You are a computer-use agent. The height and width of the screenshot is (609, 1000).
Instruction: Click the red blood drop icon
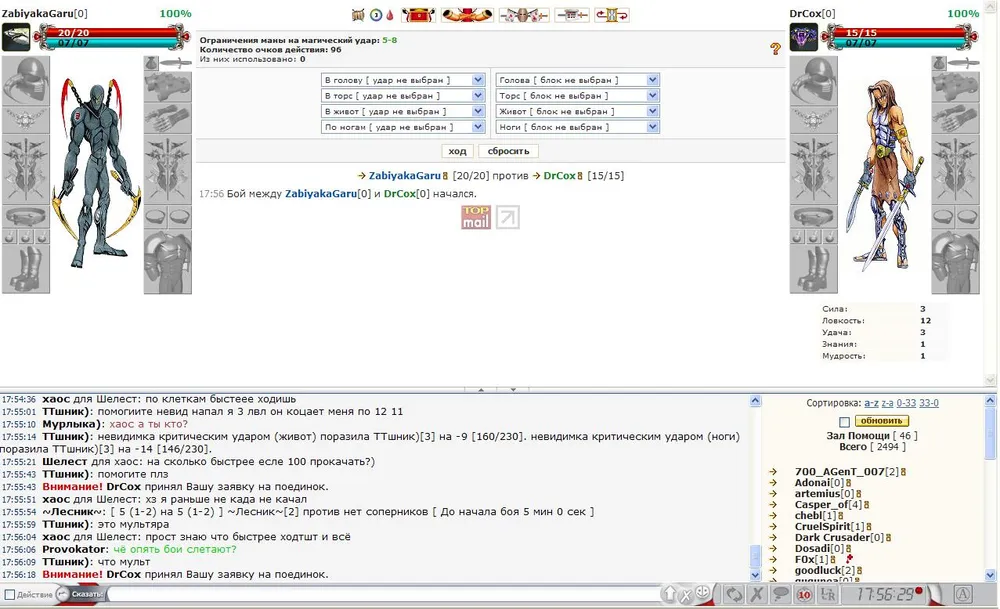coord(390,15)
